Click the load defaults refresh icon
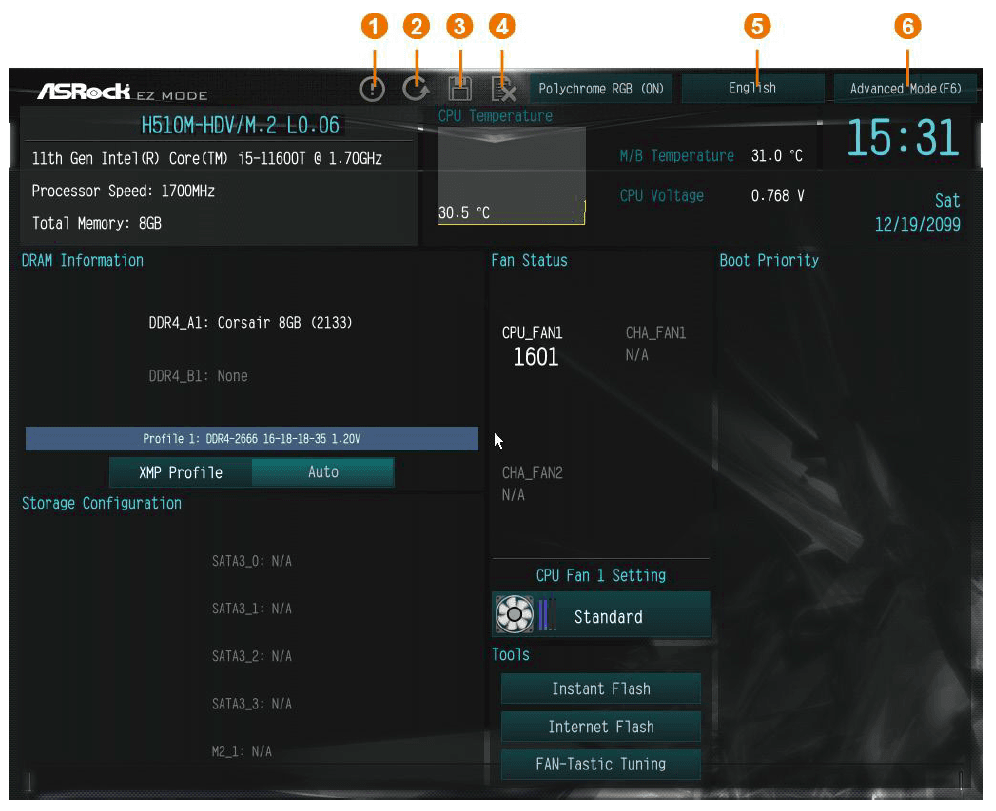This screenshot has height=811, width=996. [416, 89]
